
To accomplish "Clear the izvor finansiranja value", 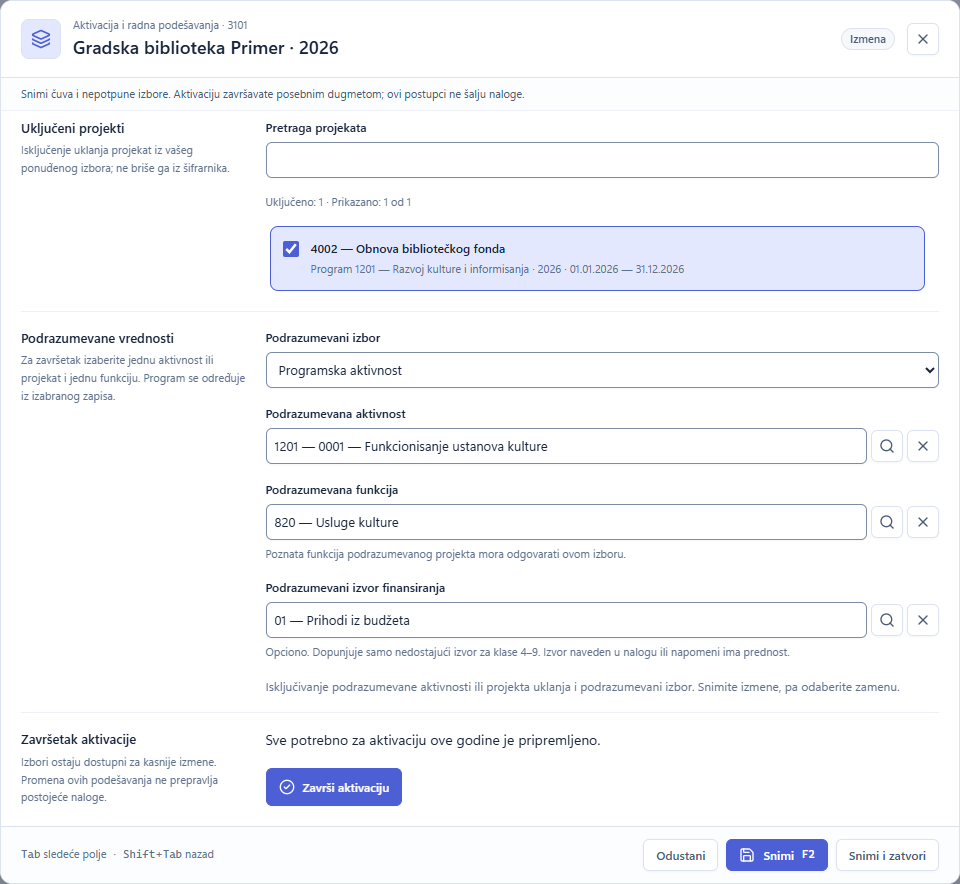I will tap(923, 620).
